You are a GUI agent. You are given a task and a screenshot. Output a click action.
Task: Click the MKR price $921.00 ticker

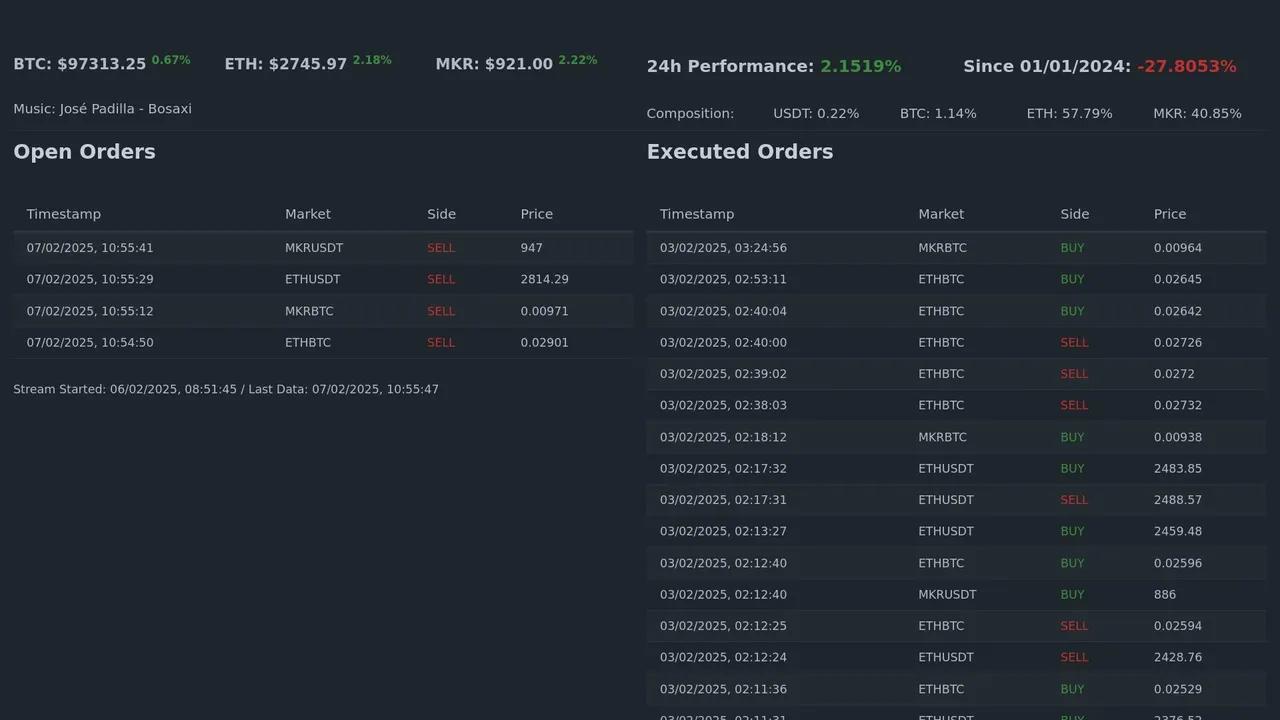(494, 64)
